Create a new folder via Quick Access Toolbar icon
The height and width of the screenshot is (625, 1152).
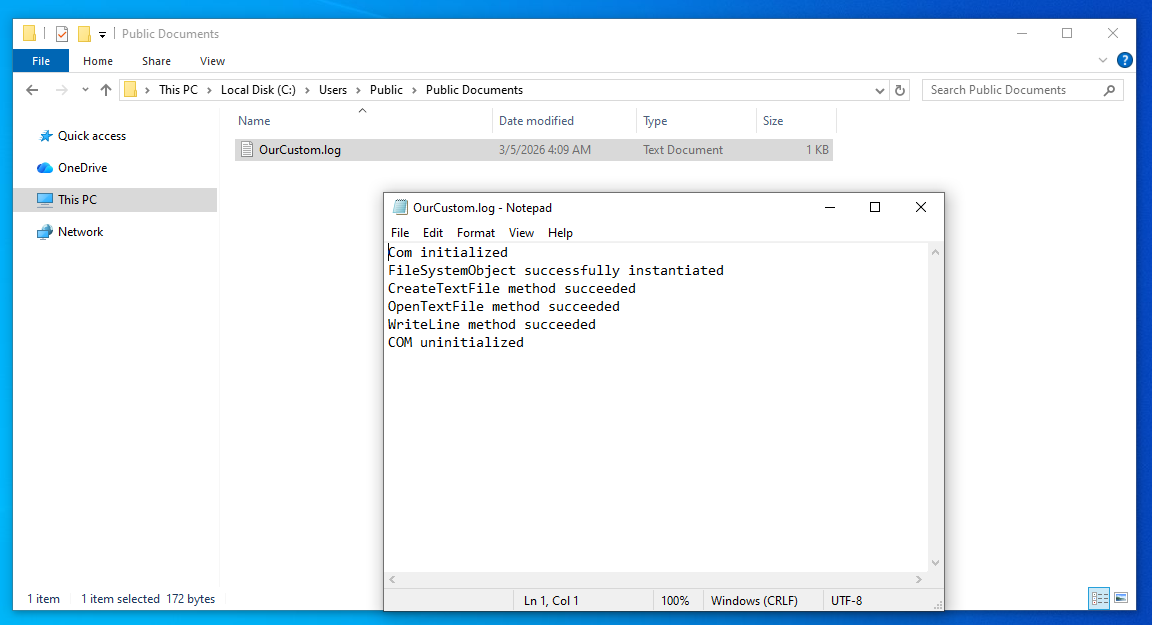(85, 33)
